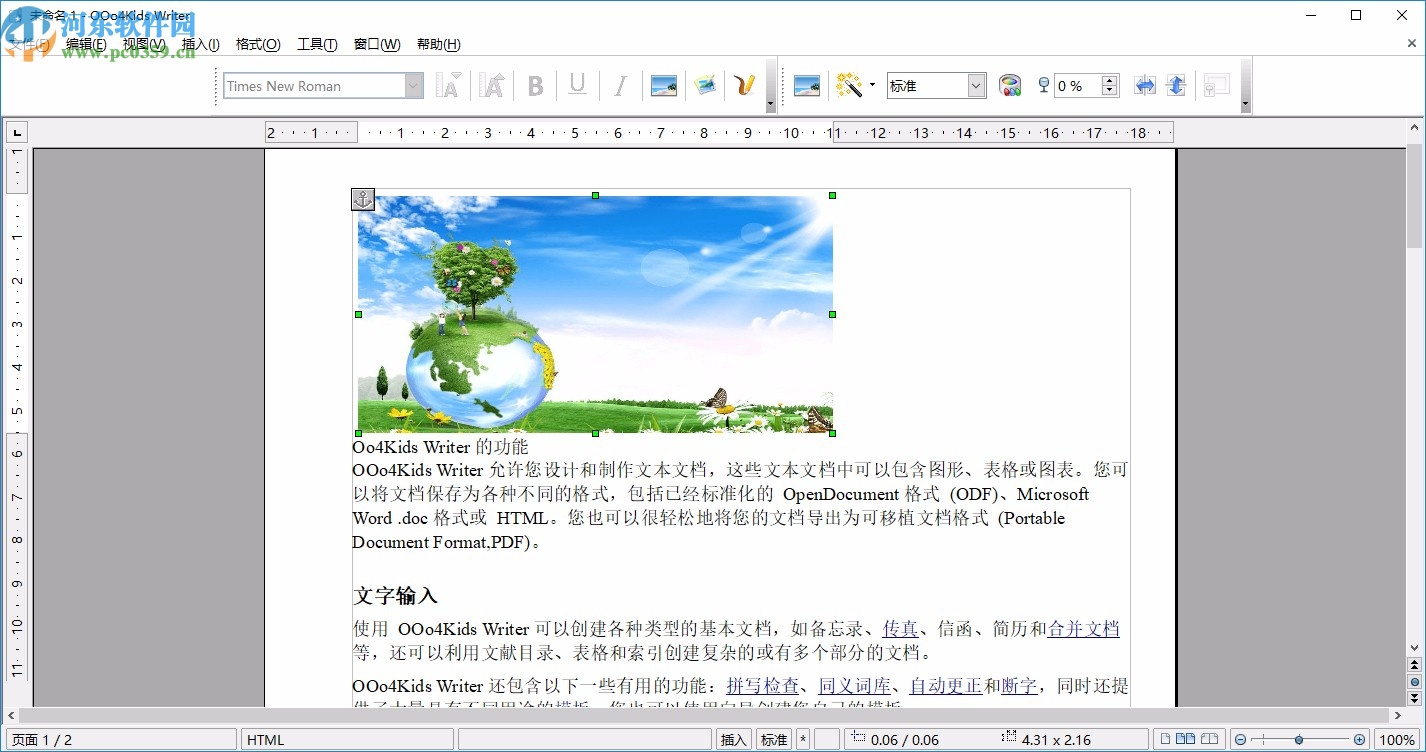
Task: Click the zoom slider handle in status bar
Action: [x=1299, y=740]
